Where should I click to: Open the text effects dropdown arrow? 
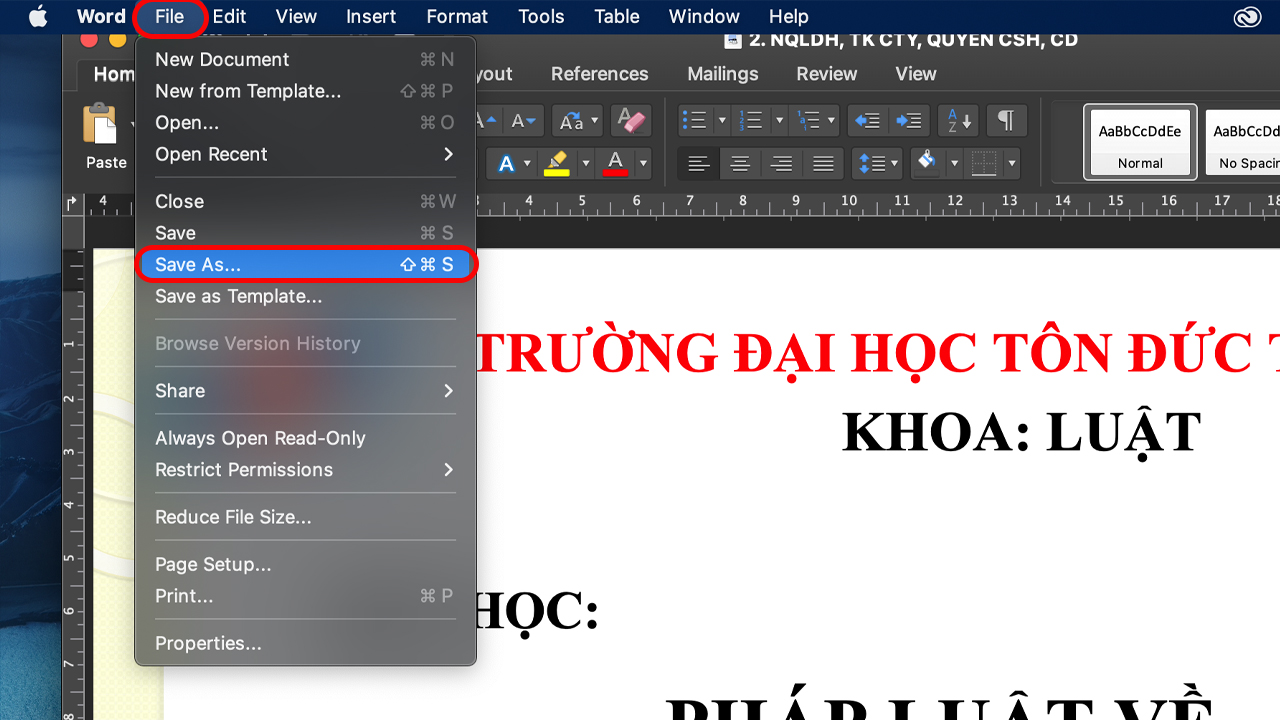tap(528, 163)
